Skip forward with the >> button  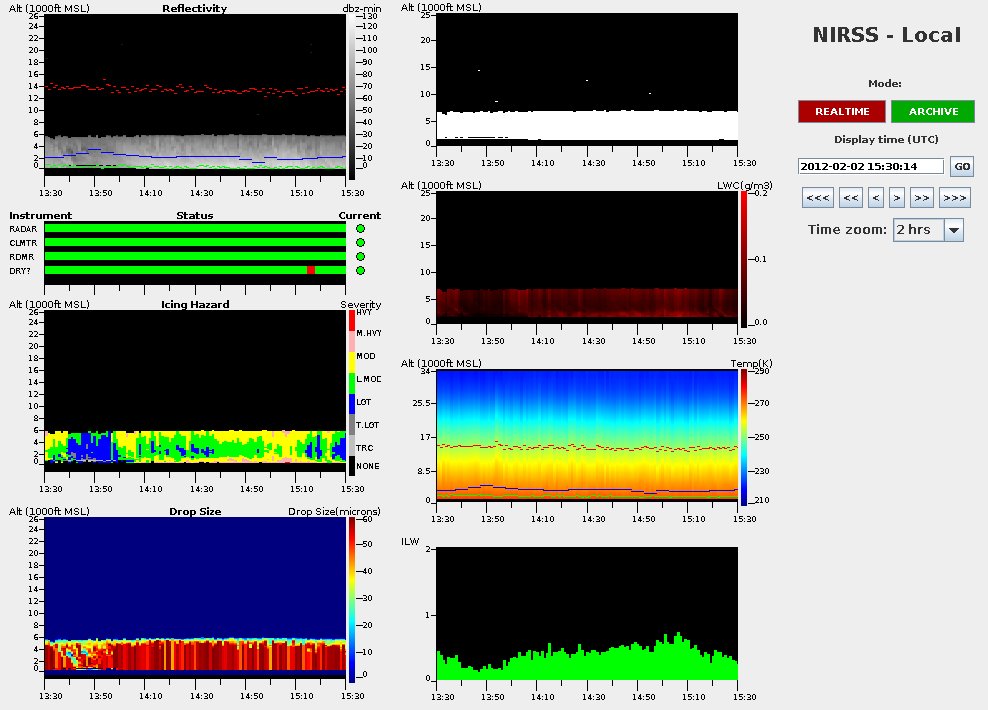pos(922,197)
